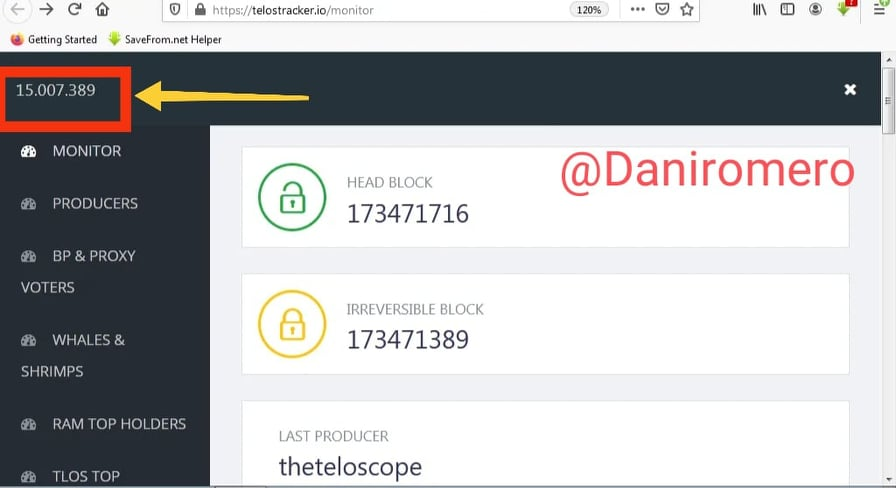Screen dimensions: 896x488
Task: Click the LAST PRODUCER label
Action: coord(334,436)
